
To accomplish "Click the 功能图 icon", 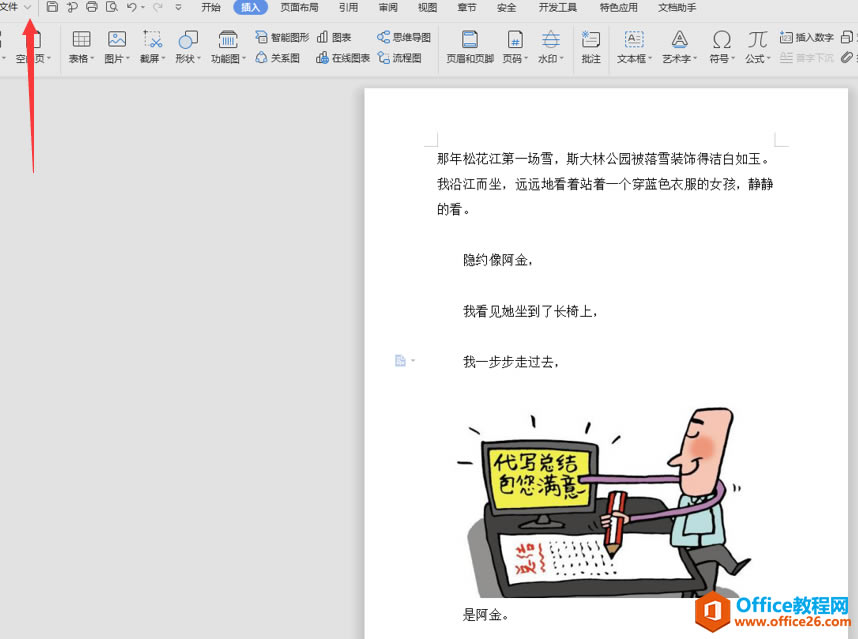I will (228, 39).
